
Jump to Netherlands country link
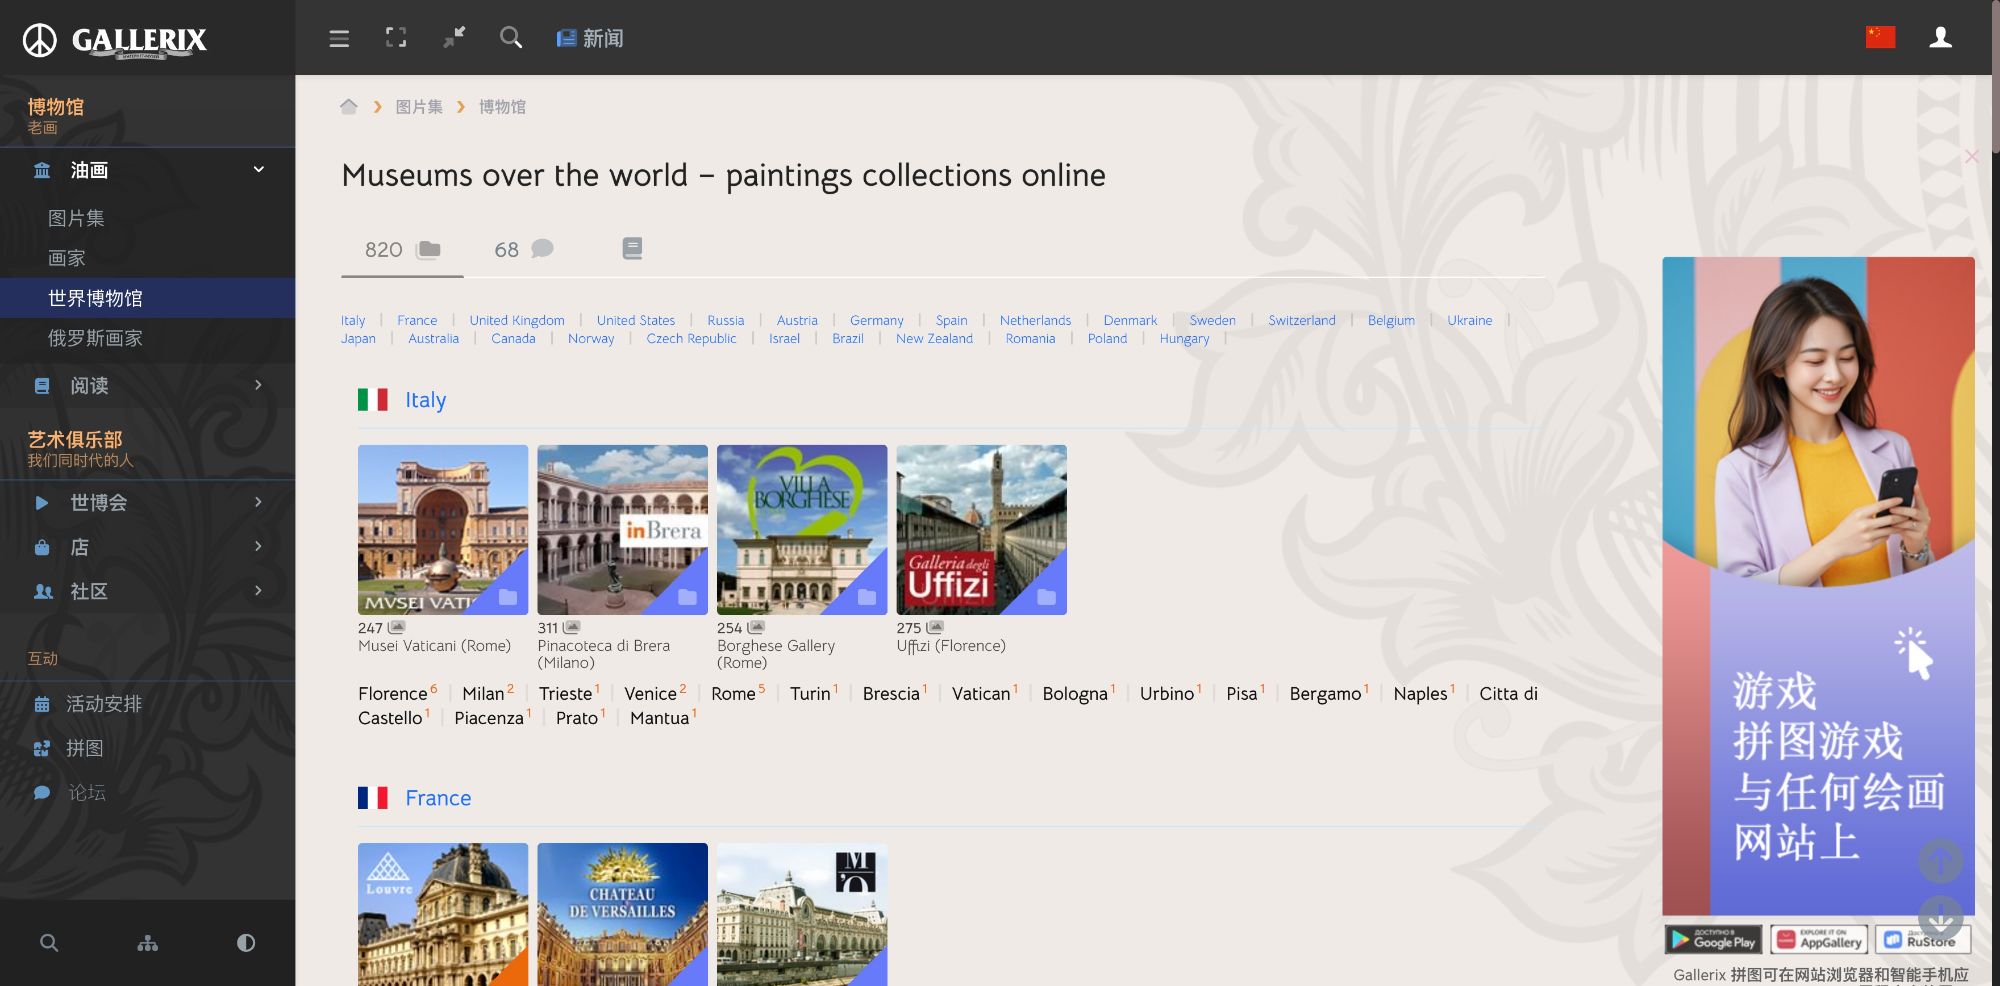pyautogui.click(x=1035, y=320)
